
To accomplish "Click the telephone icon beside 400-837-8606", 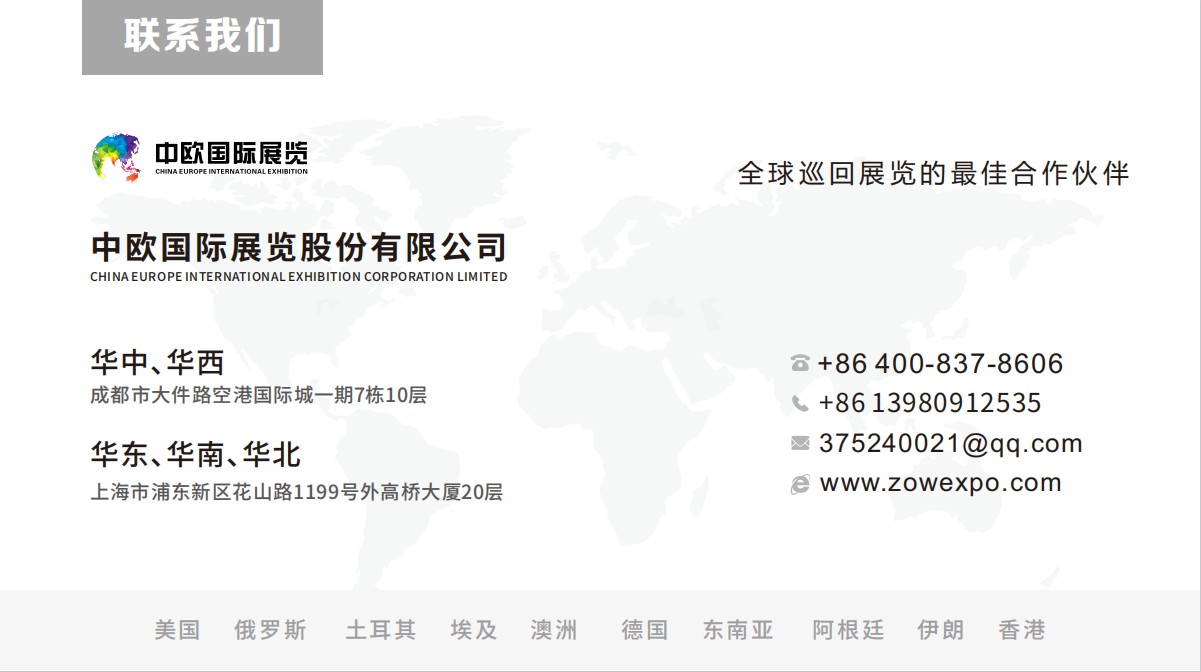I will 800,363.
